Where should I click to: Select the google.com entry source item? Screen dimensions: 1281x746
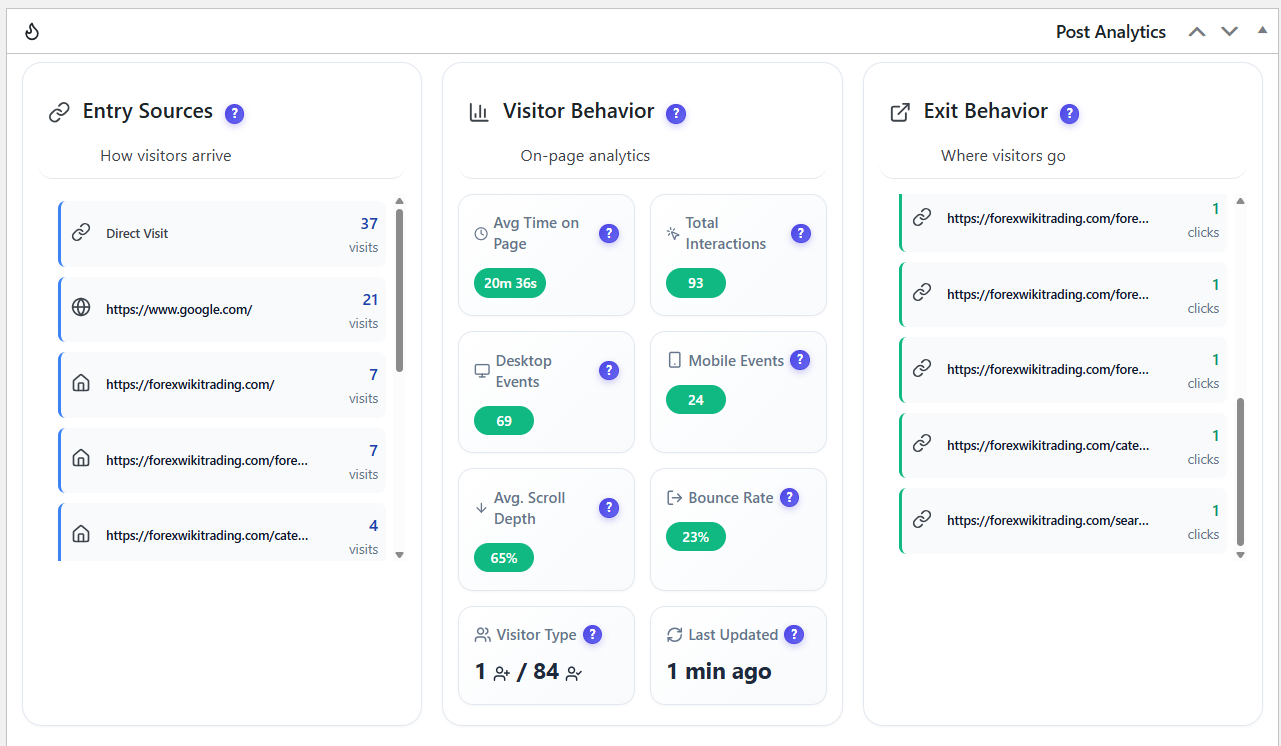pos(221,309)
